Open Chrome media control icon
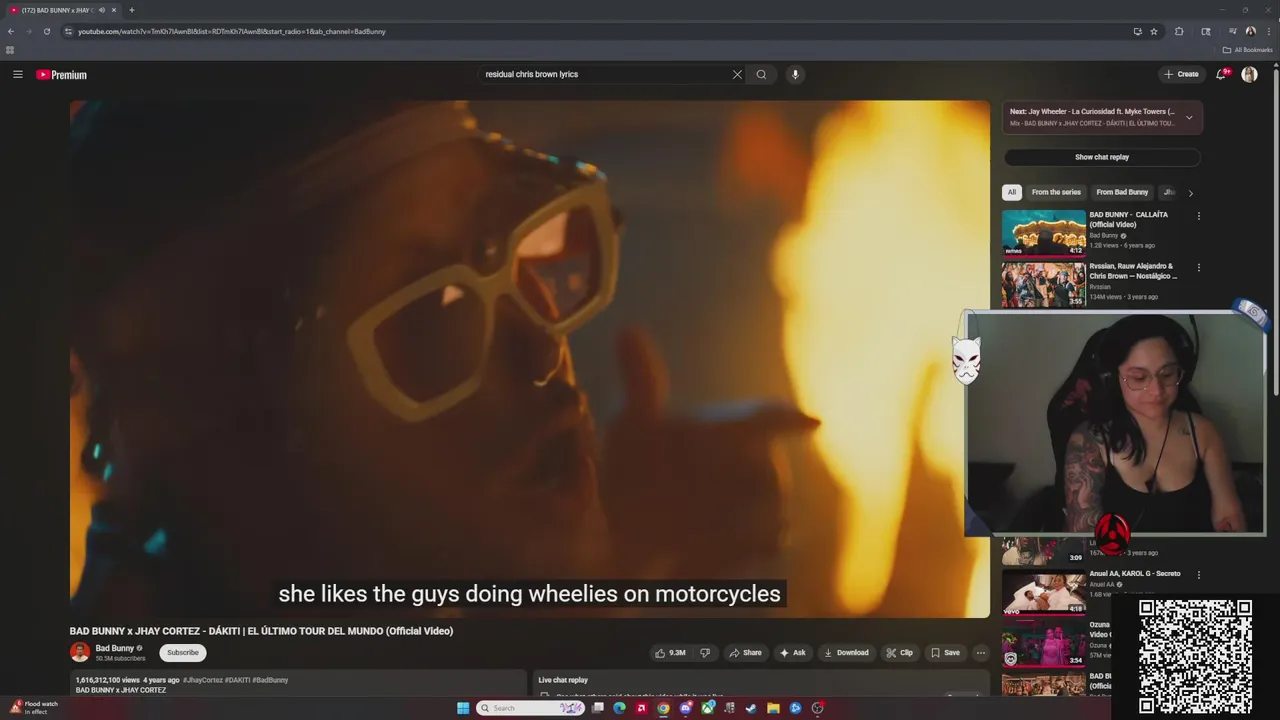Viewport: 1280px width, 720px height. pos(1233,31)
